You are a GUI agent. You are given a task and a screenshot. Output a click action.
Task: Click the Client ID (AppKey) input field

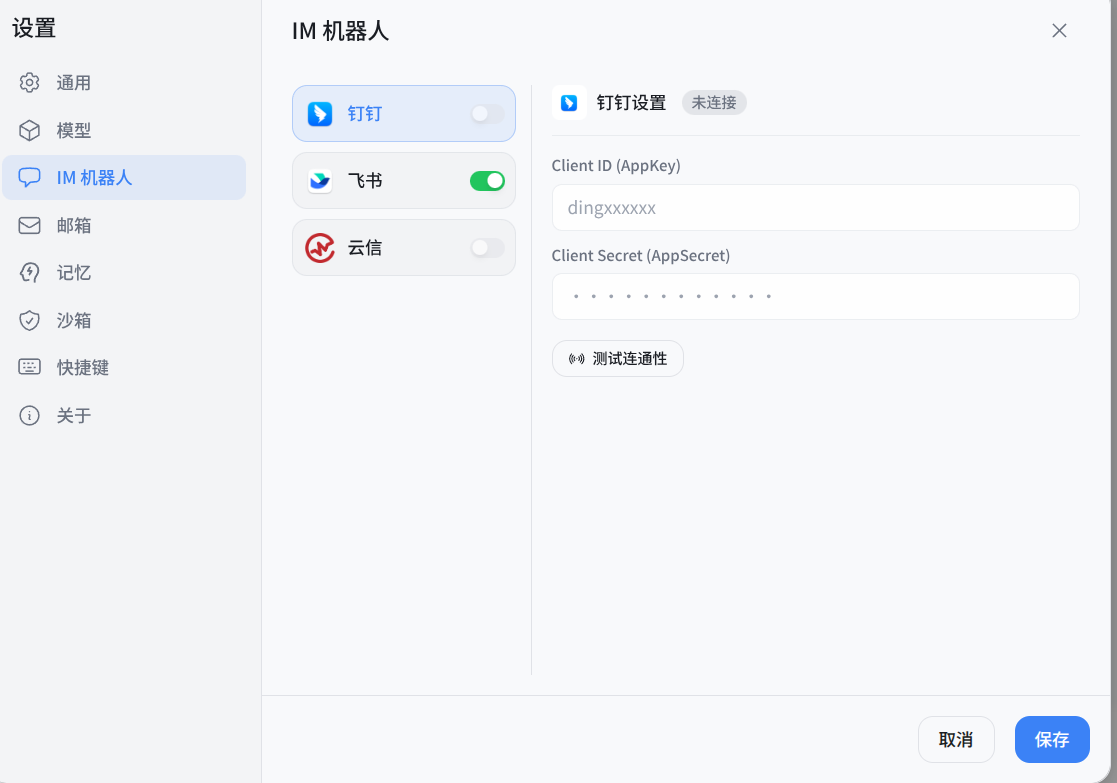pos(815,207)
